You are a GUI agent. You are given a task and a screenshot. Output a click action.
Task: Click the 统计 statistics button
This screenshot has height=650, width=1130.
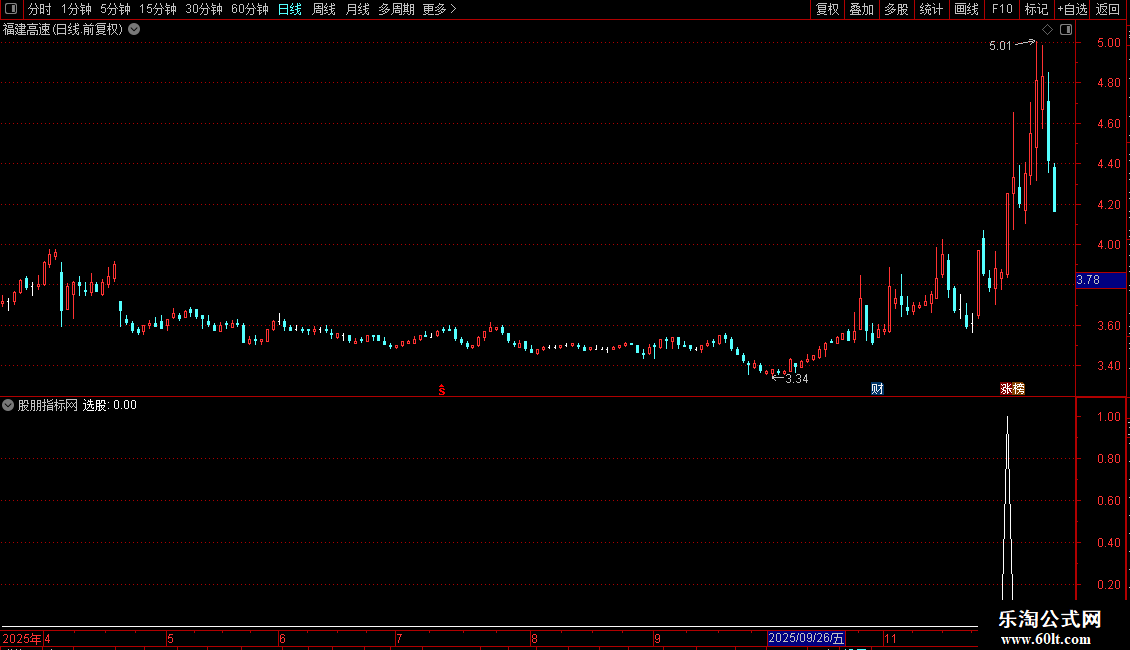click(931, 9)
